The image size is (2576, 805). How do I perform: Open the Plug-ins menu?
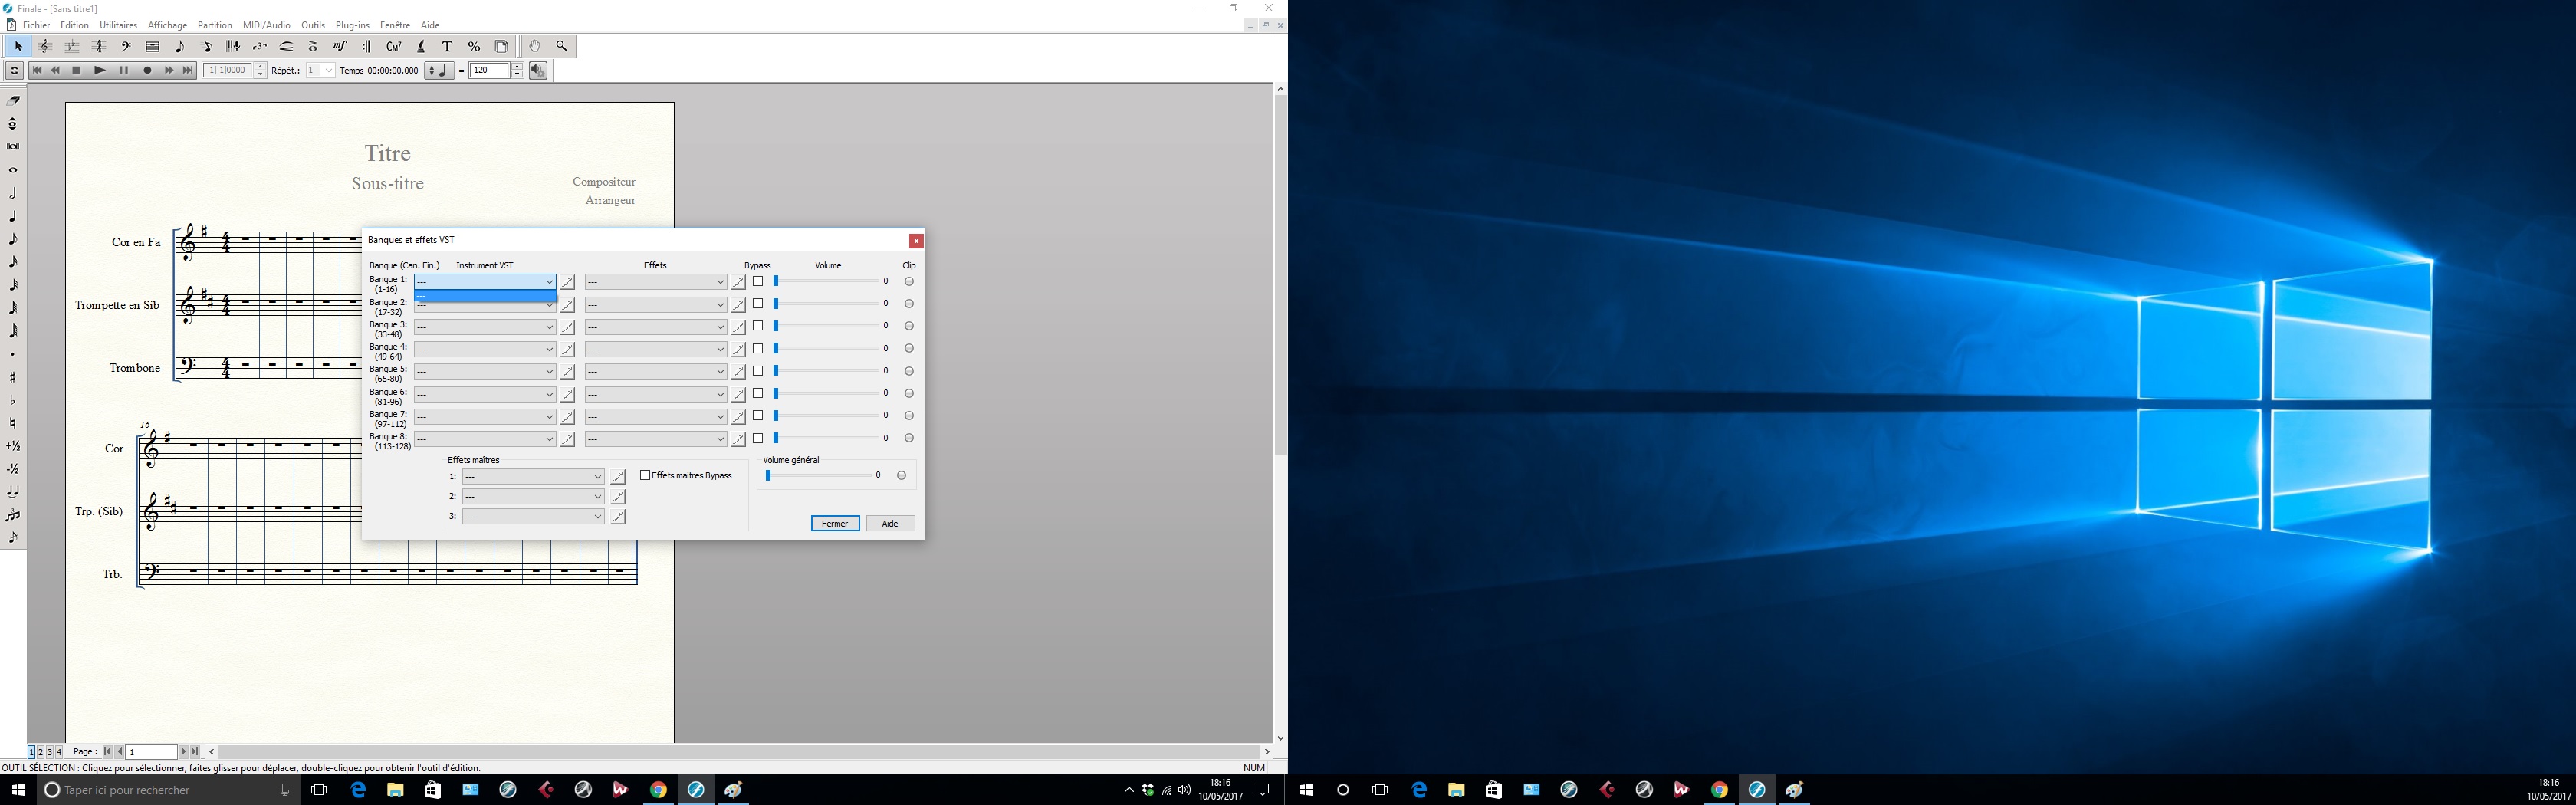point(352,25)
